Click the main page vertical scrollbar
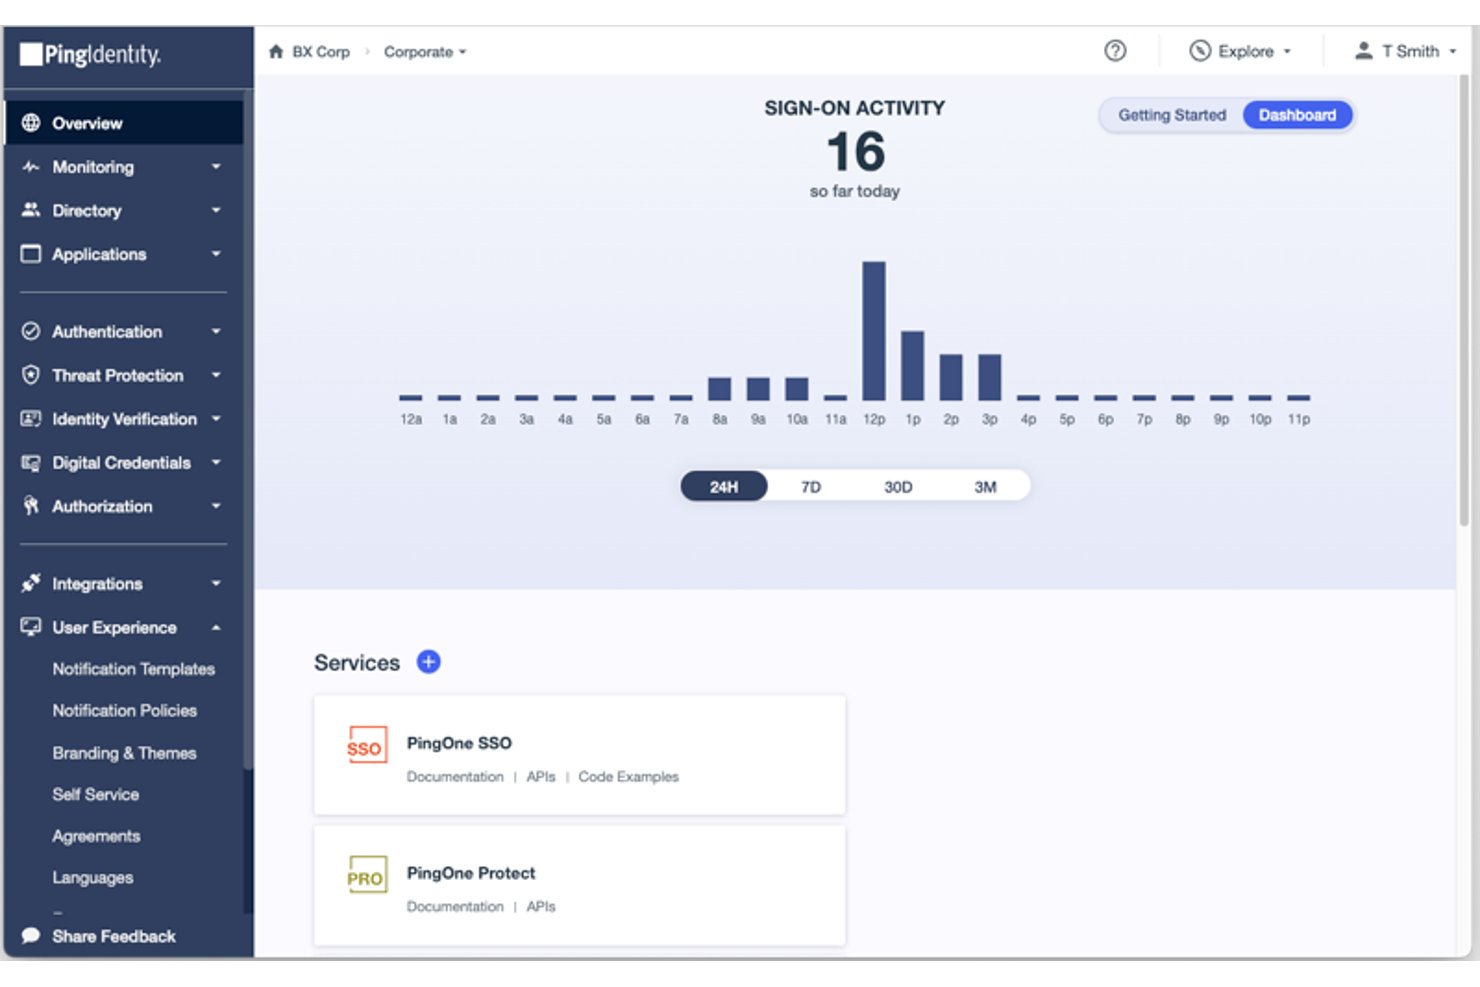The height and width of the screenshot is (987, 1480). 1464,300
